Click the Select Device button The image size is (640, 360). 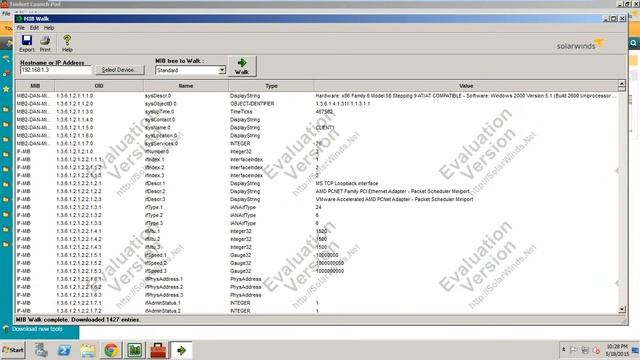[120, 70]
